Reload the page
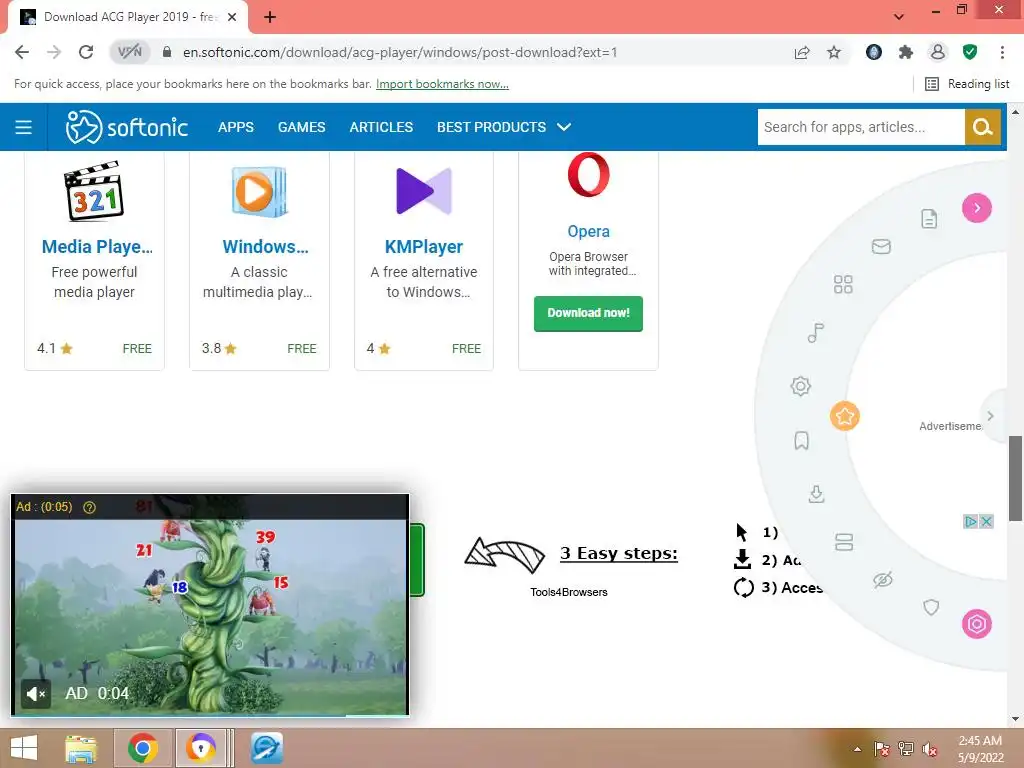This screenshot has width=1024, height=768. (86, 52)
